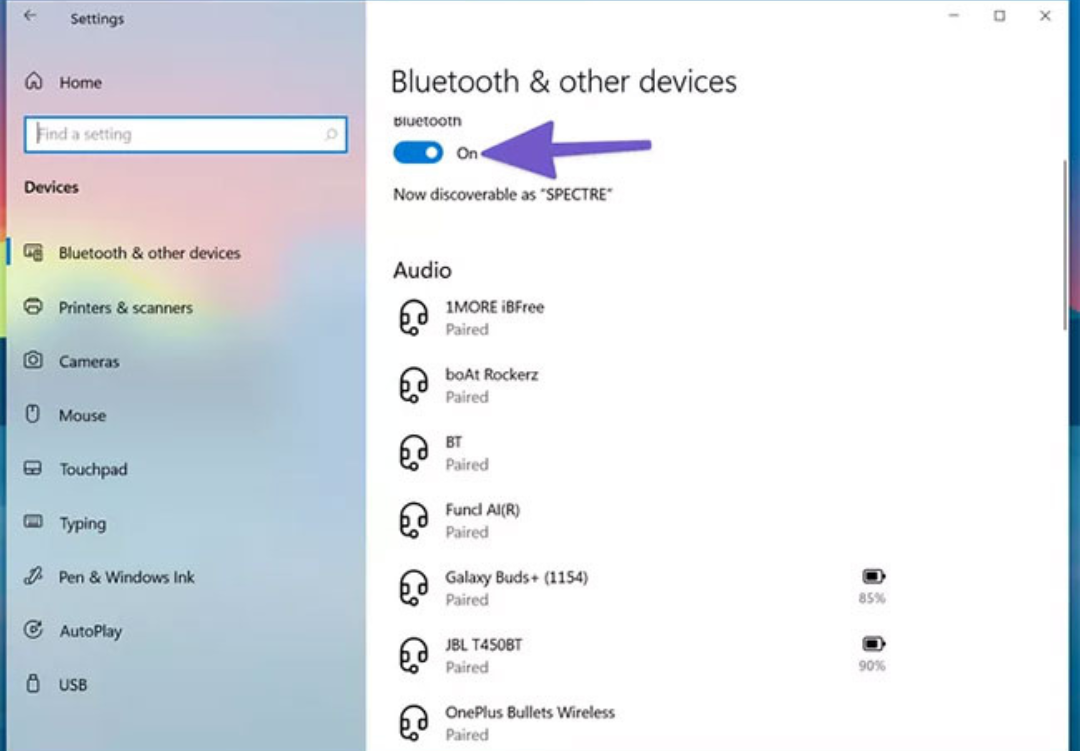Minimize the Settings window

click(954, 16)
